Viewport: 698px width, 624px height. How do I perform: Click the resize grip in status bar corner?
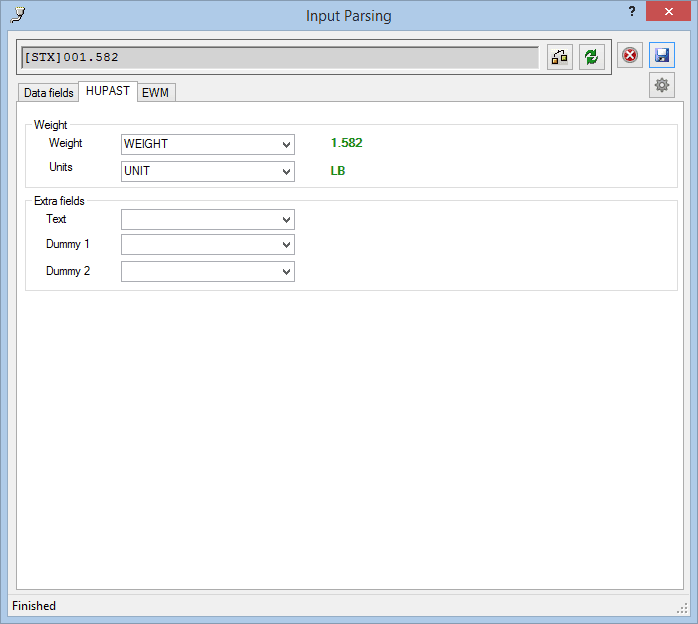[682, 607]
